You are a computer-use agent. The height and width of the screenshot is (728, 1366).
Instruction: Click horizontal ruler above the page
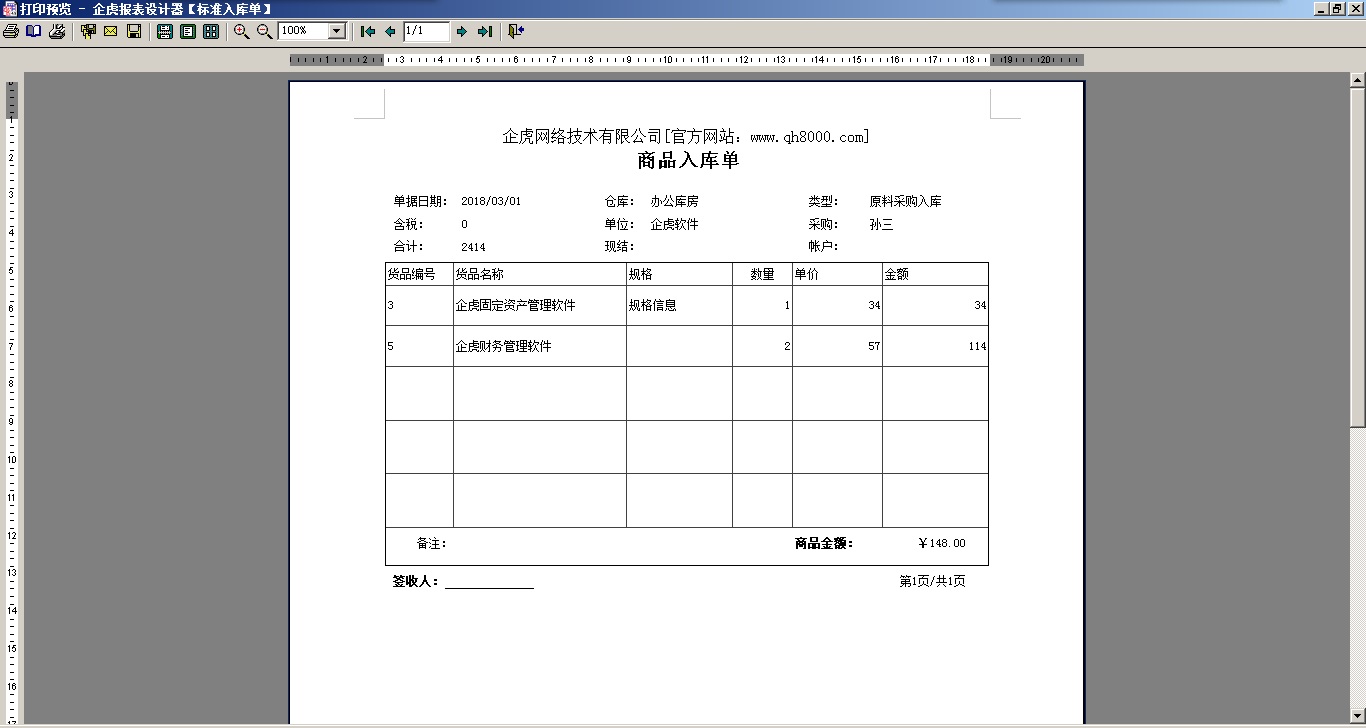point(686,60)
